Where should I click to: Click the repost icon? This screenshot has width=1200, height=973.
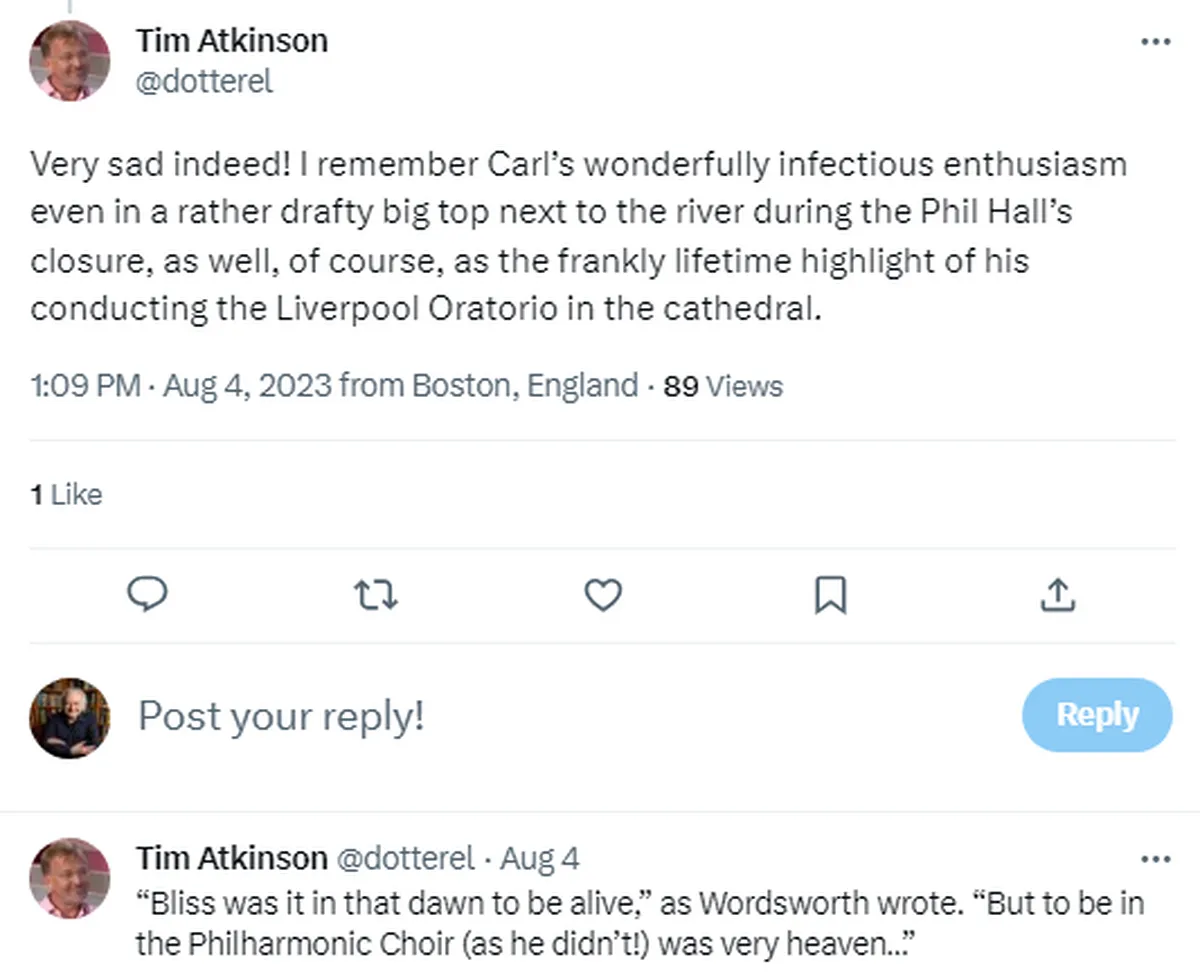point(376,594)
